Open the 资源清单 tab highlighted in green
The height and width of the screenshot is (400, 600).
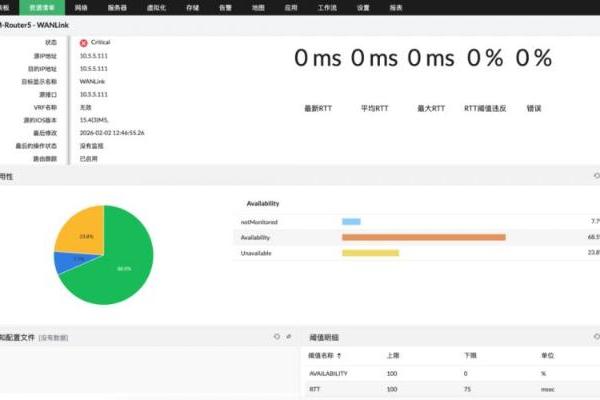click(x=42, y=8)
